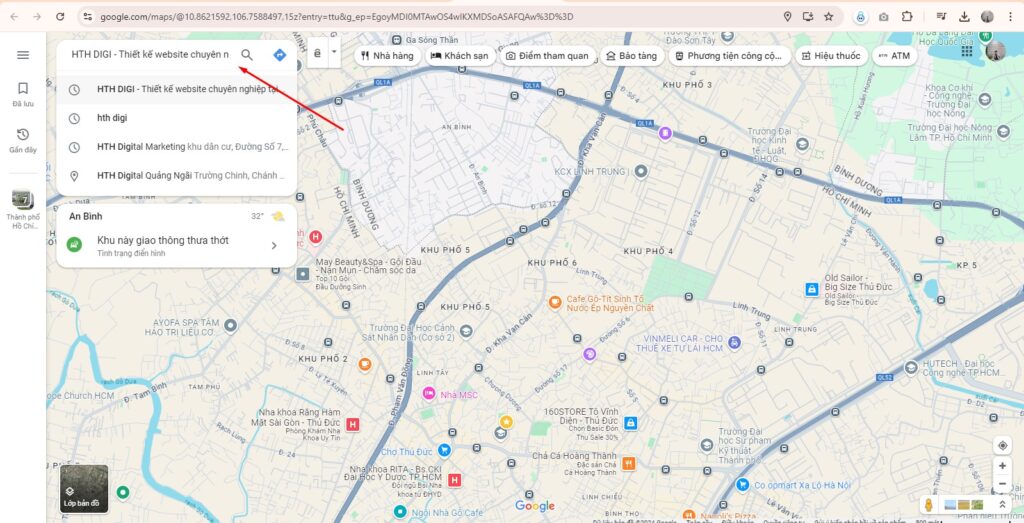Select suggestion HTH DIGI - Thiết kế website

[177, 89]
